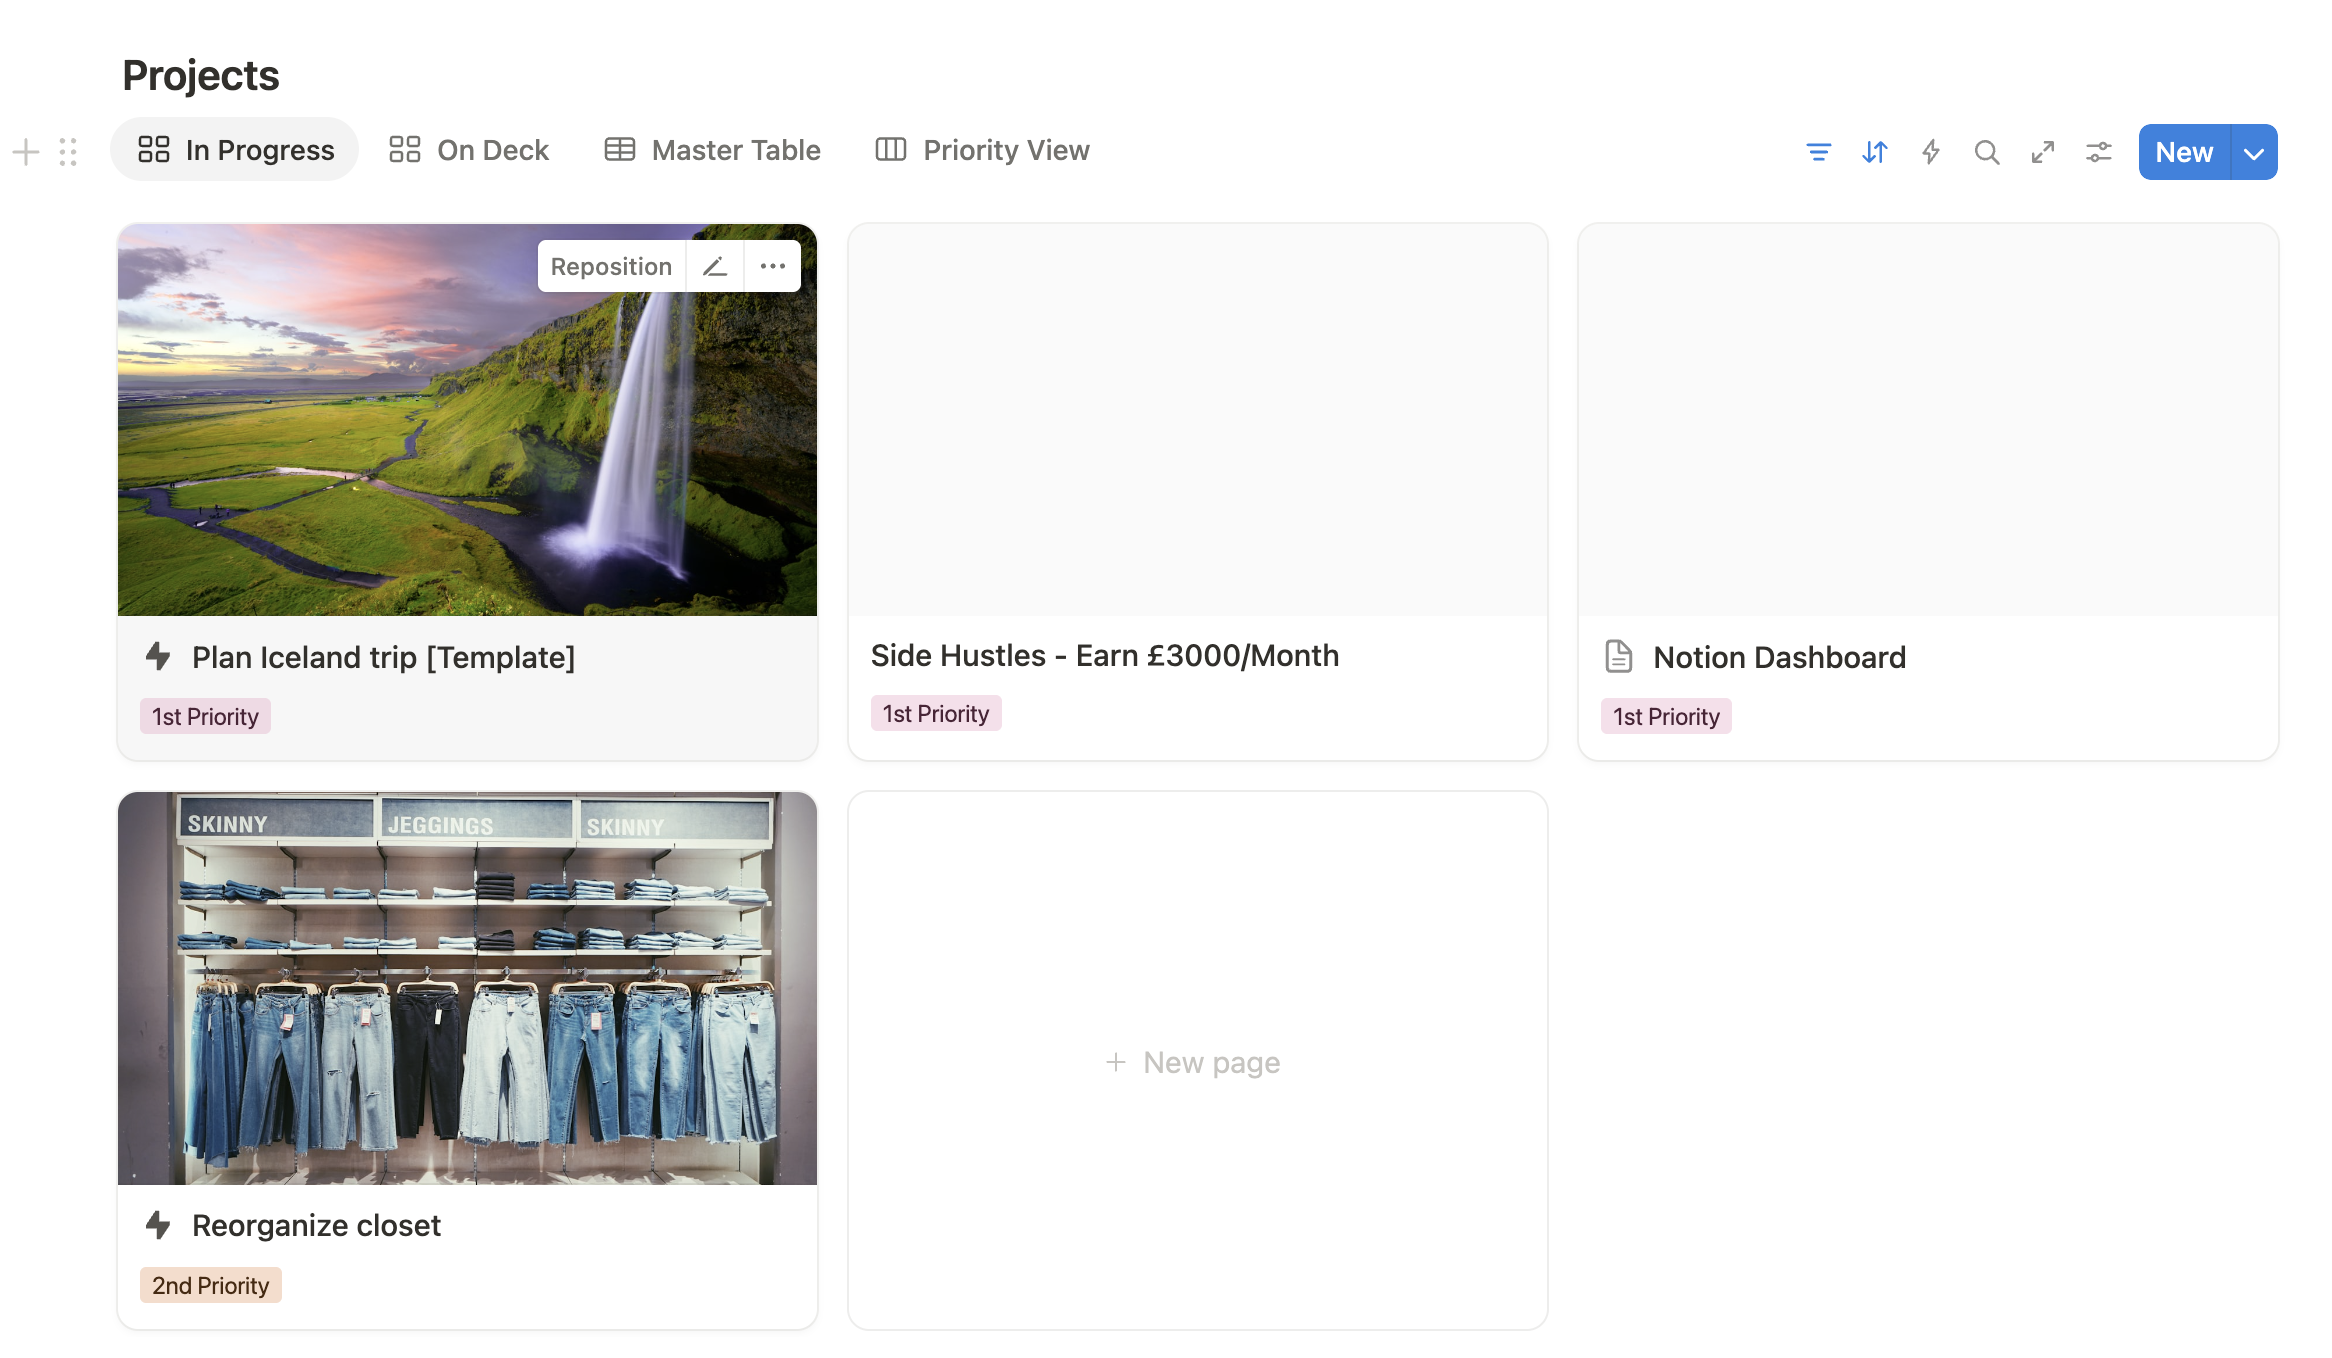Click gallery icon on In Progress tab
Viewport: 2332px width, 1358px height.
pyautogui.click(x=153, y=149)
